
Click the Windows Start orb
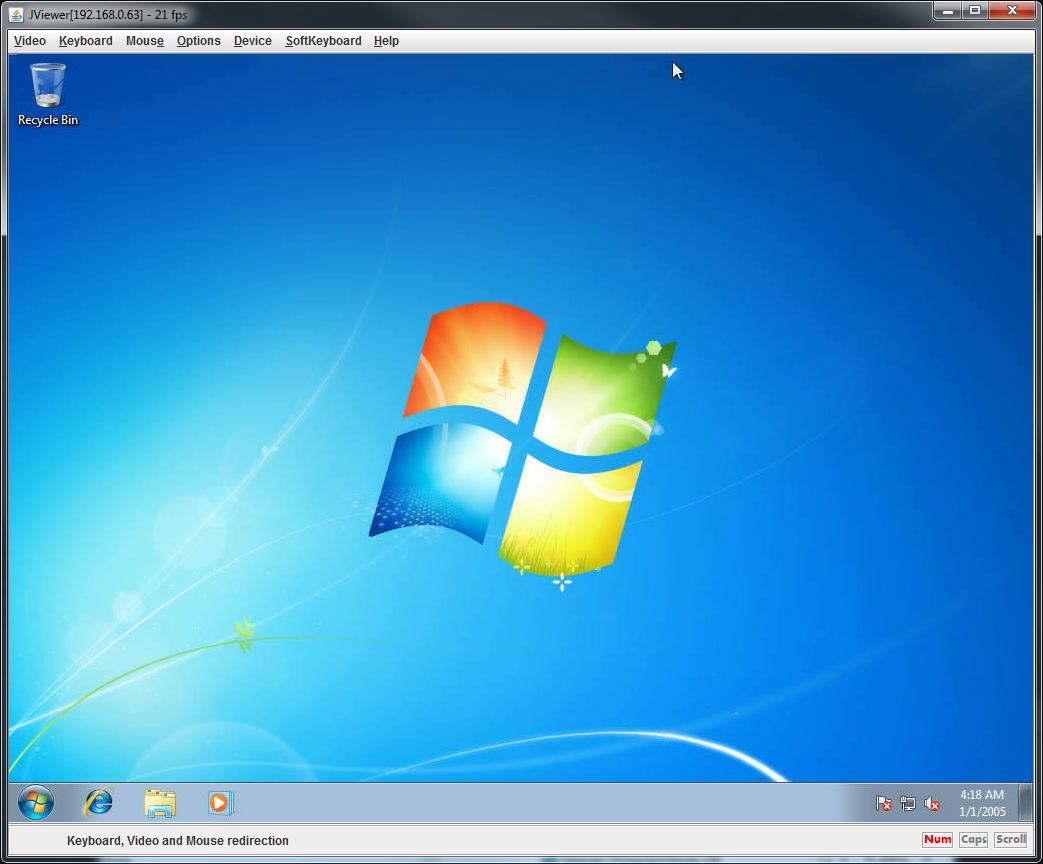[x=36, y=802]
